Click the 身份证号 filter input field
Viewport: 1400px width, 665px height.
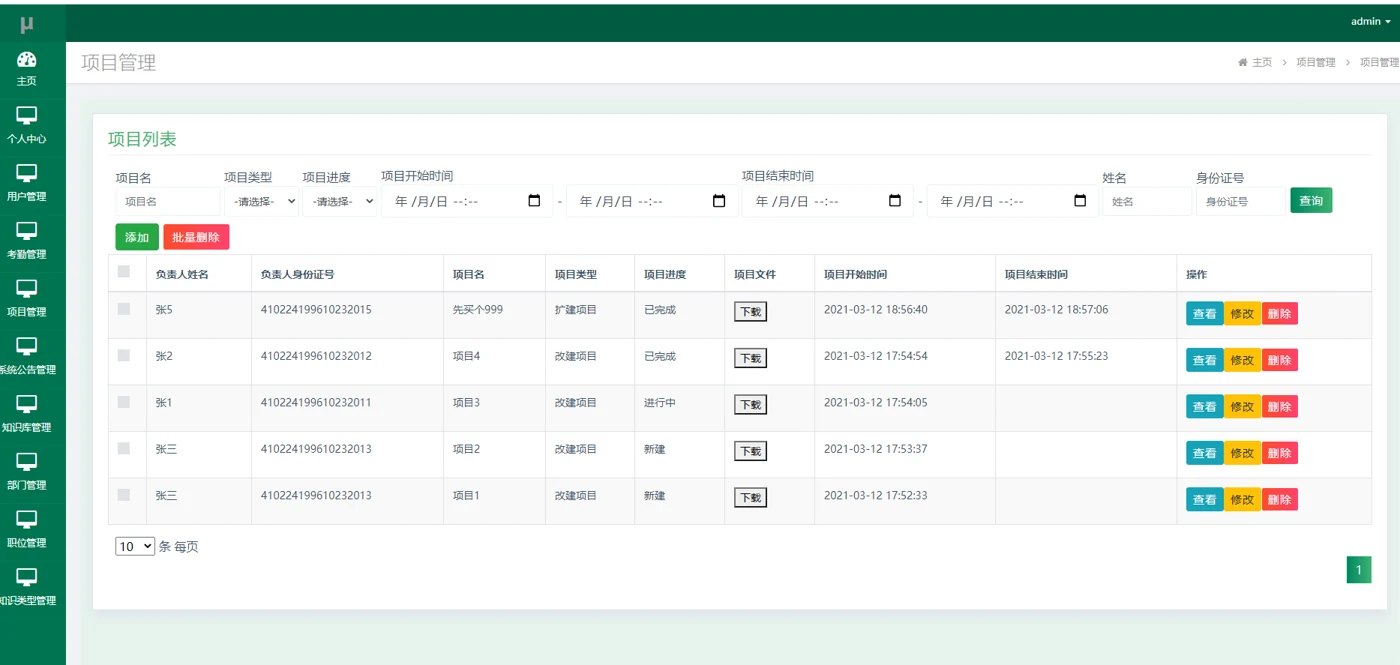tap(1241, 201)
